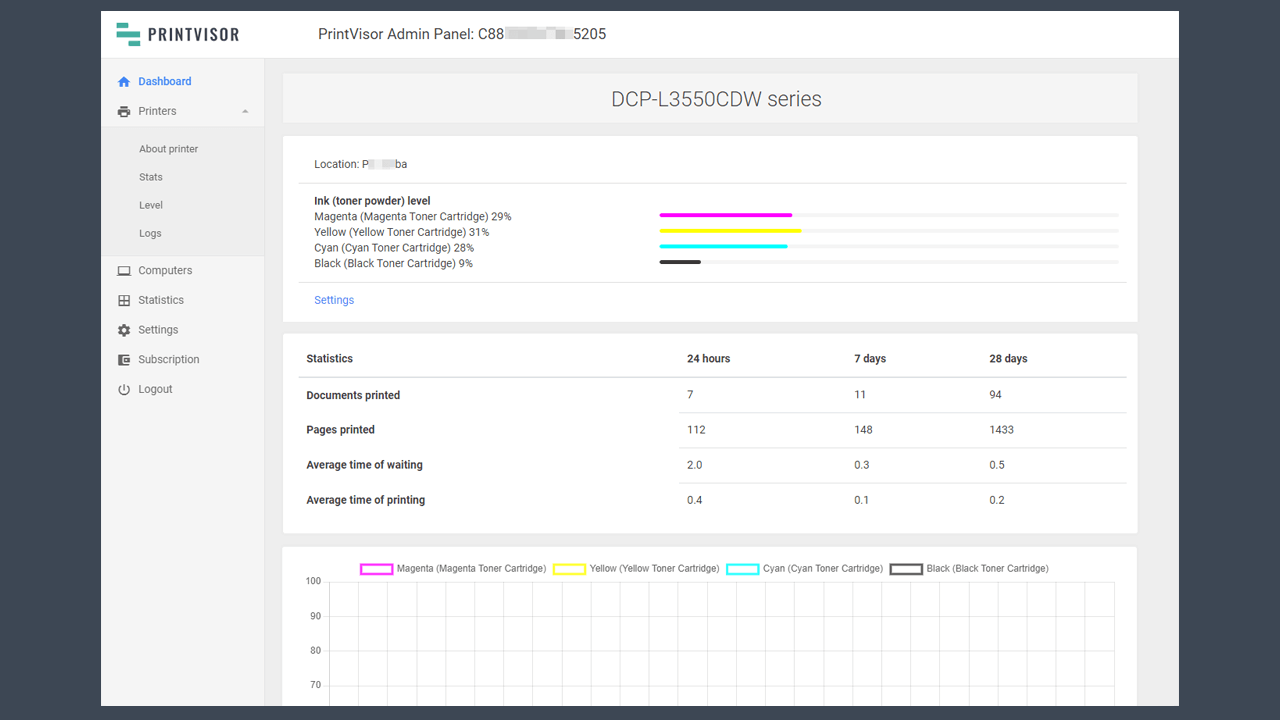The image size is (1280, 720).
Task: Open the Stats submenu item
Action: (151, 177)
